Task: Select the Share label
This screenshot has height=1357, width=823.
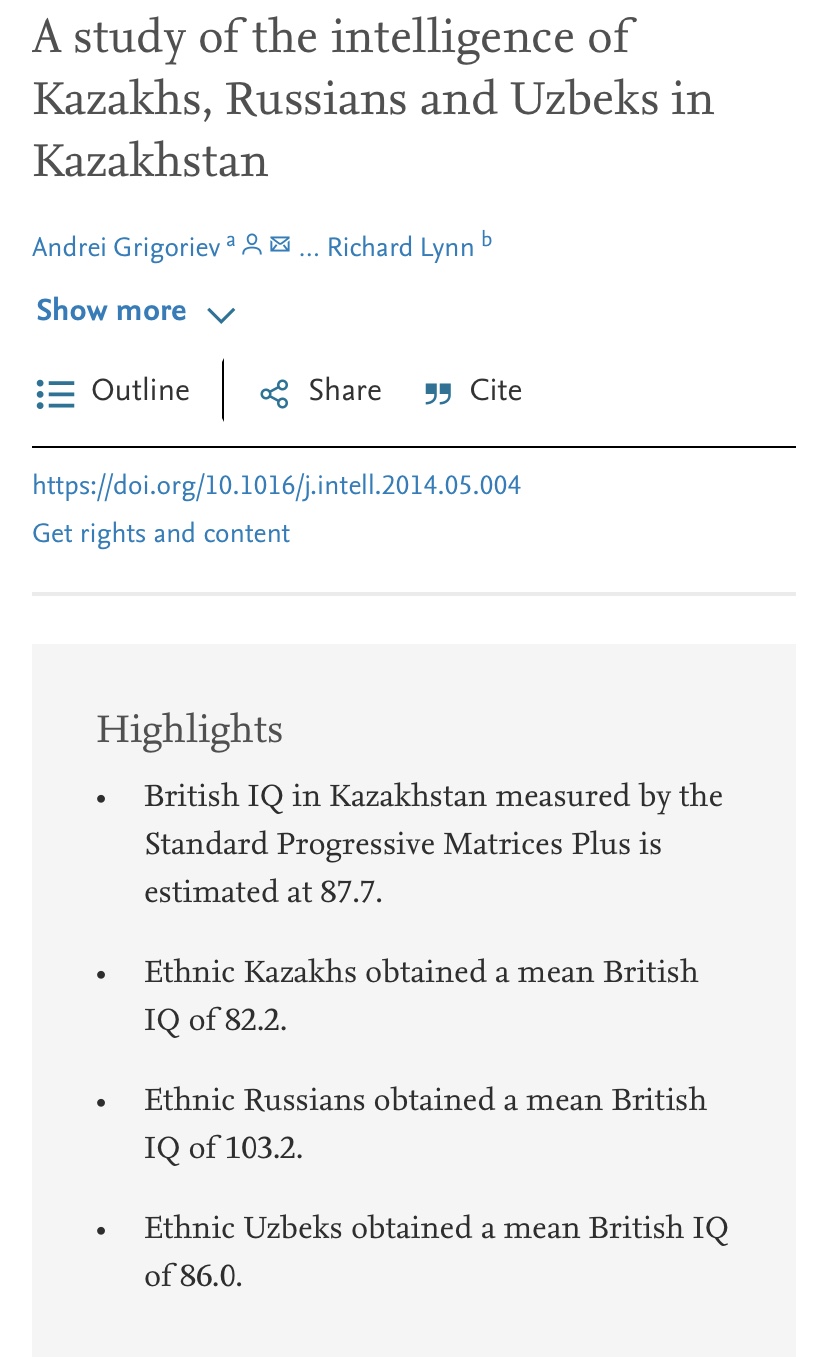Action: 345,390
